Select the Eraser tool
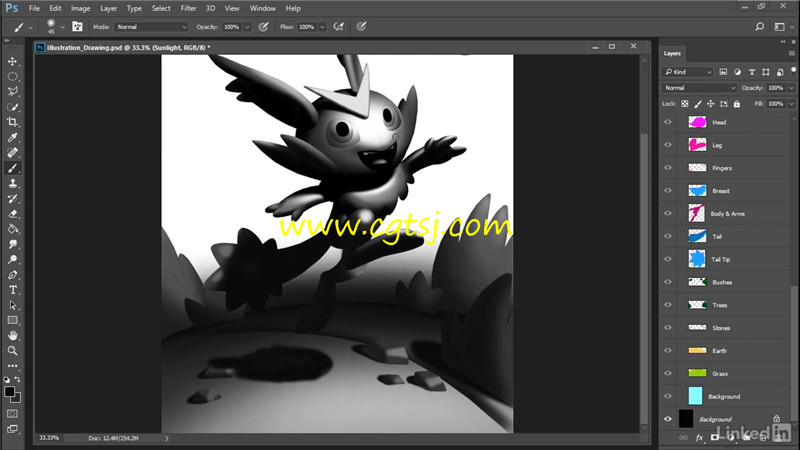Viewport: 800px width, 450px height. [12, 214]
